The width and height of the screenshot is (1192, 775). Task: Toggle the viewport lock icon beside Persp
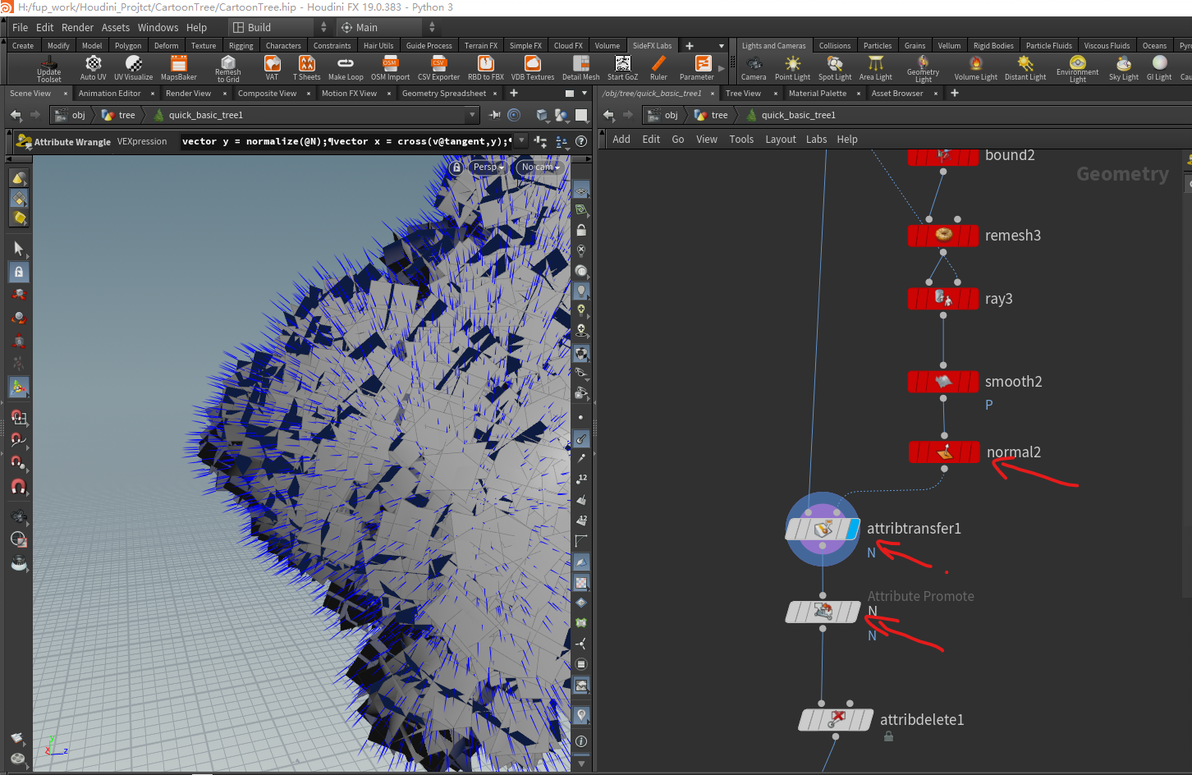[x=457, y=167]
